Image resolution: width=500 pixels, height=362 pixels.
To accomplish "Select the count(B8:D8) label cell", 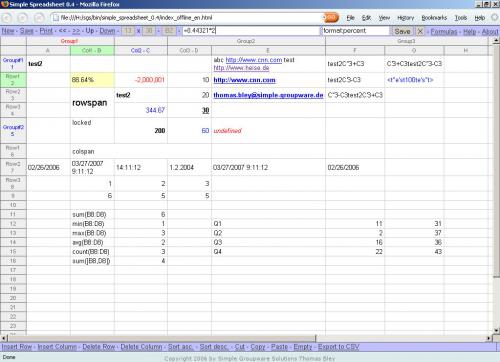I will tap(92, 252).
